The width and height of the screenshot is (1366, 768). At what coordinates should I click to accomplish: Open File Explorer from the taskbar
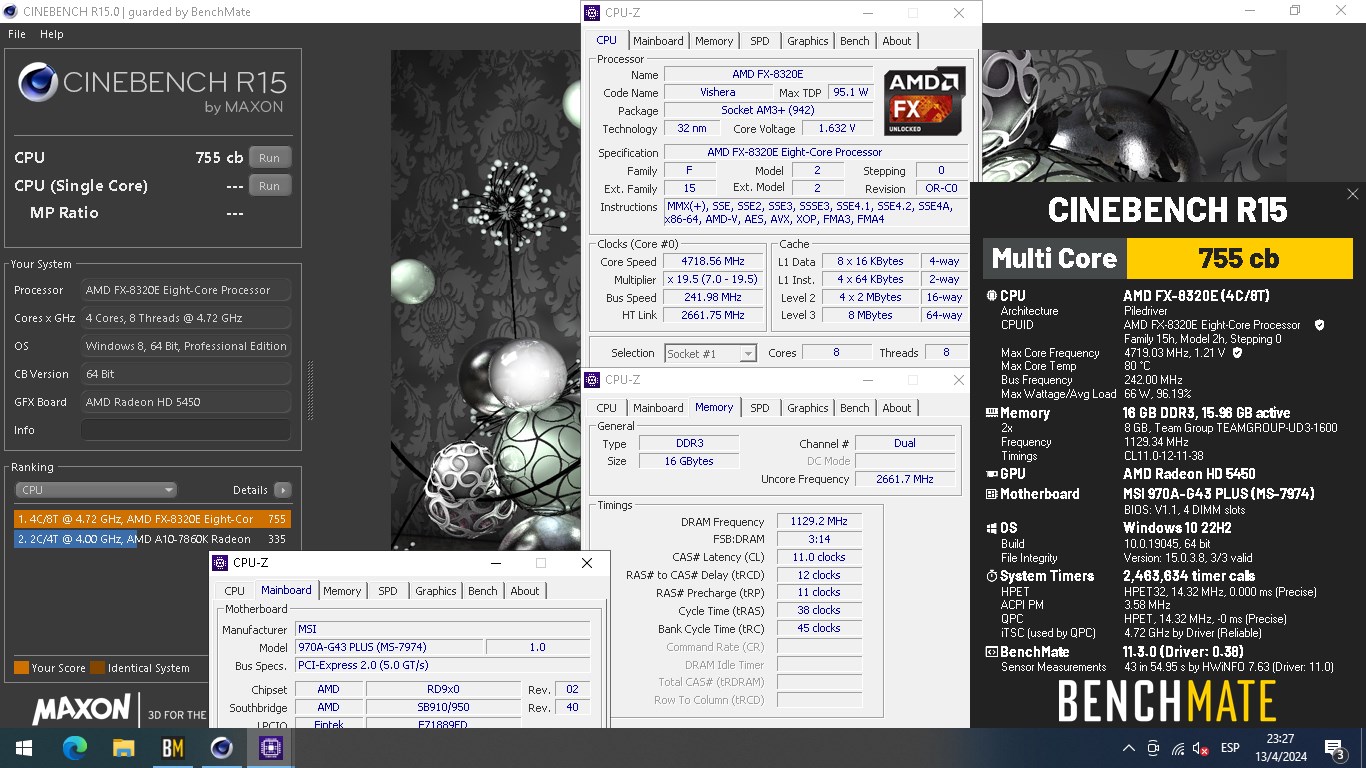pyautogui.click(x=123, y=748)
